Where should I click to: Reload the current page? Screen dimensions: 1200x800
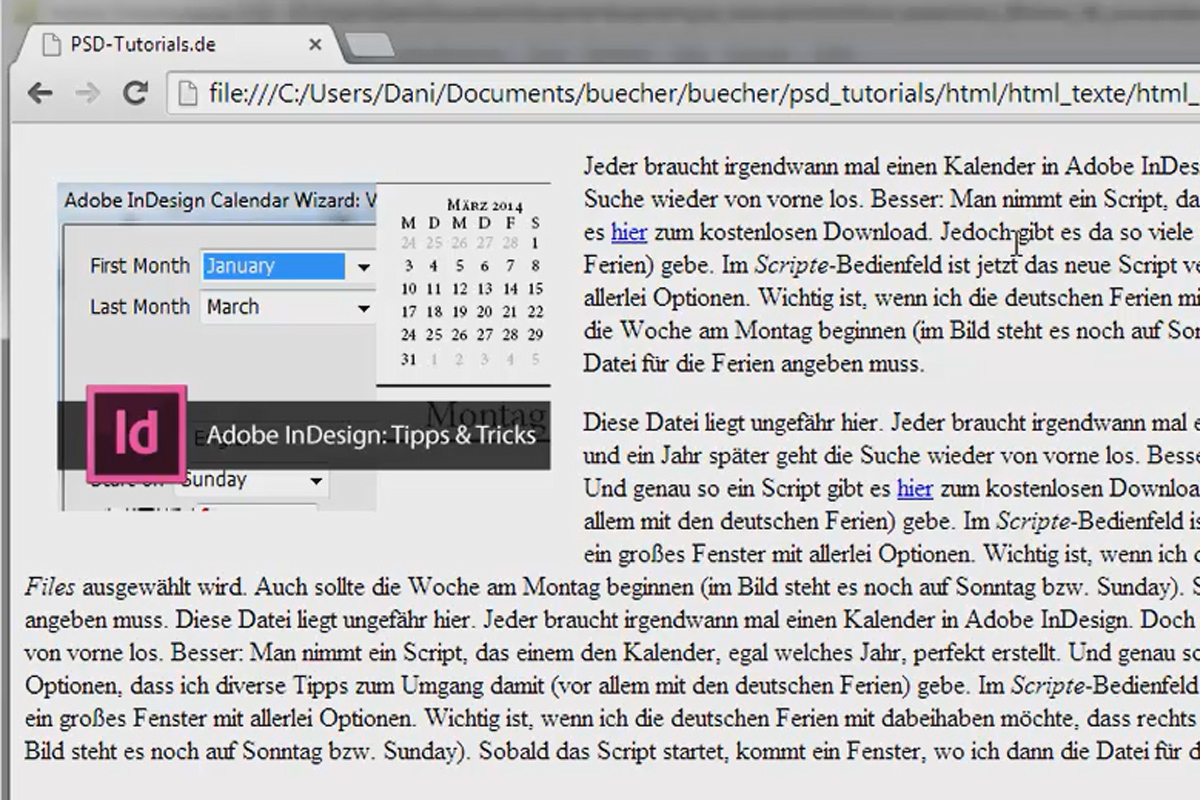[137, 93]
